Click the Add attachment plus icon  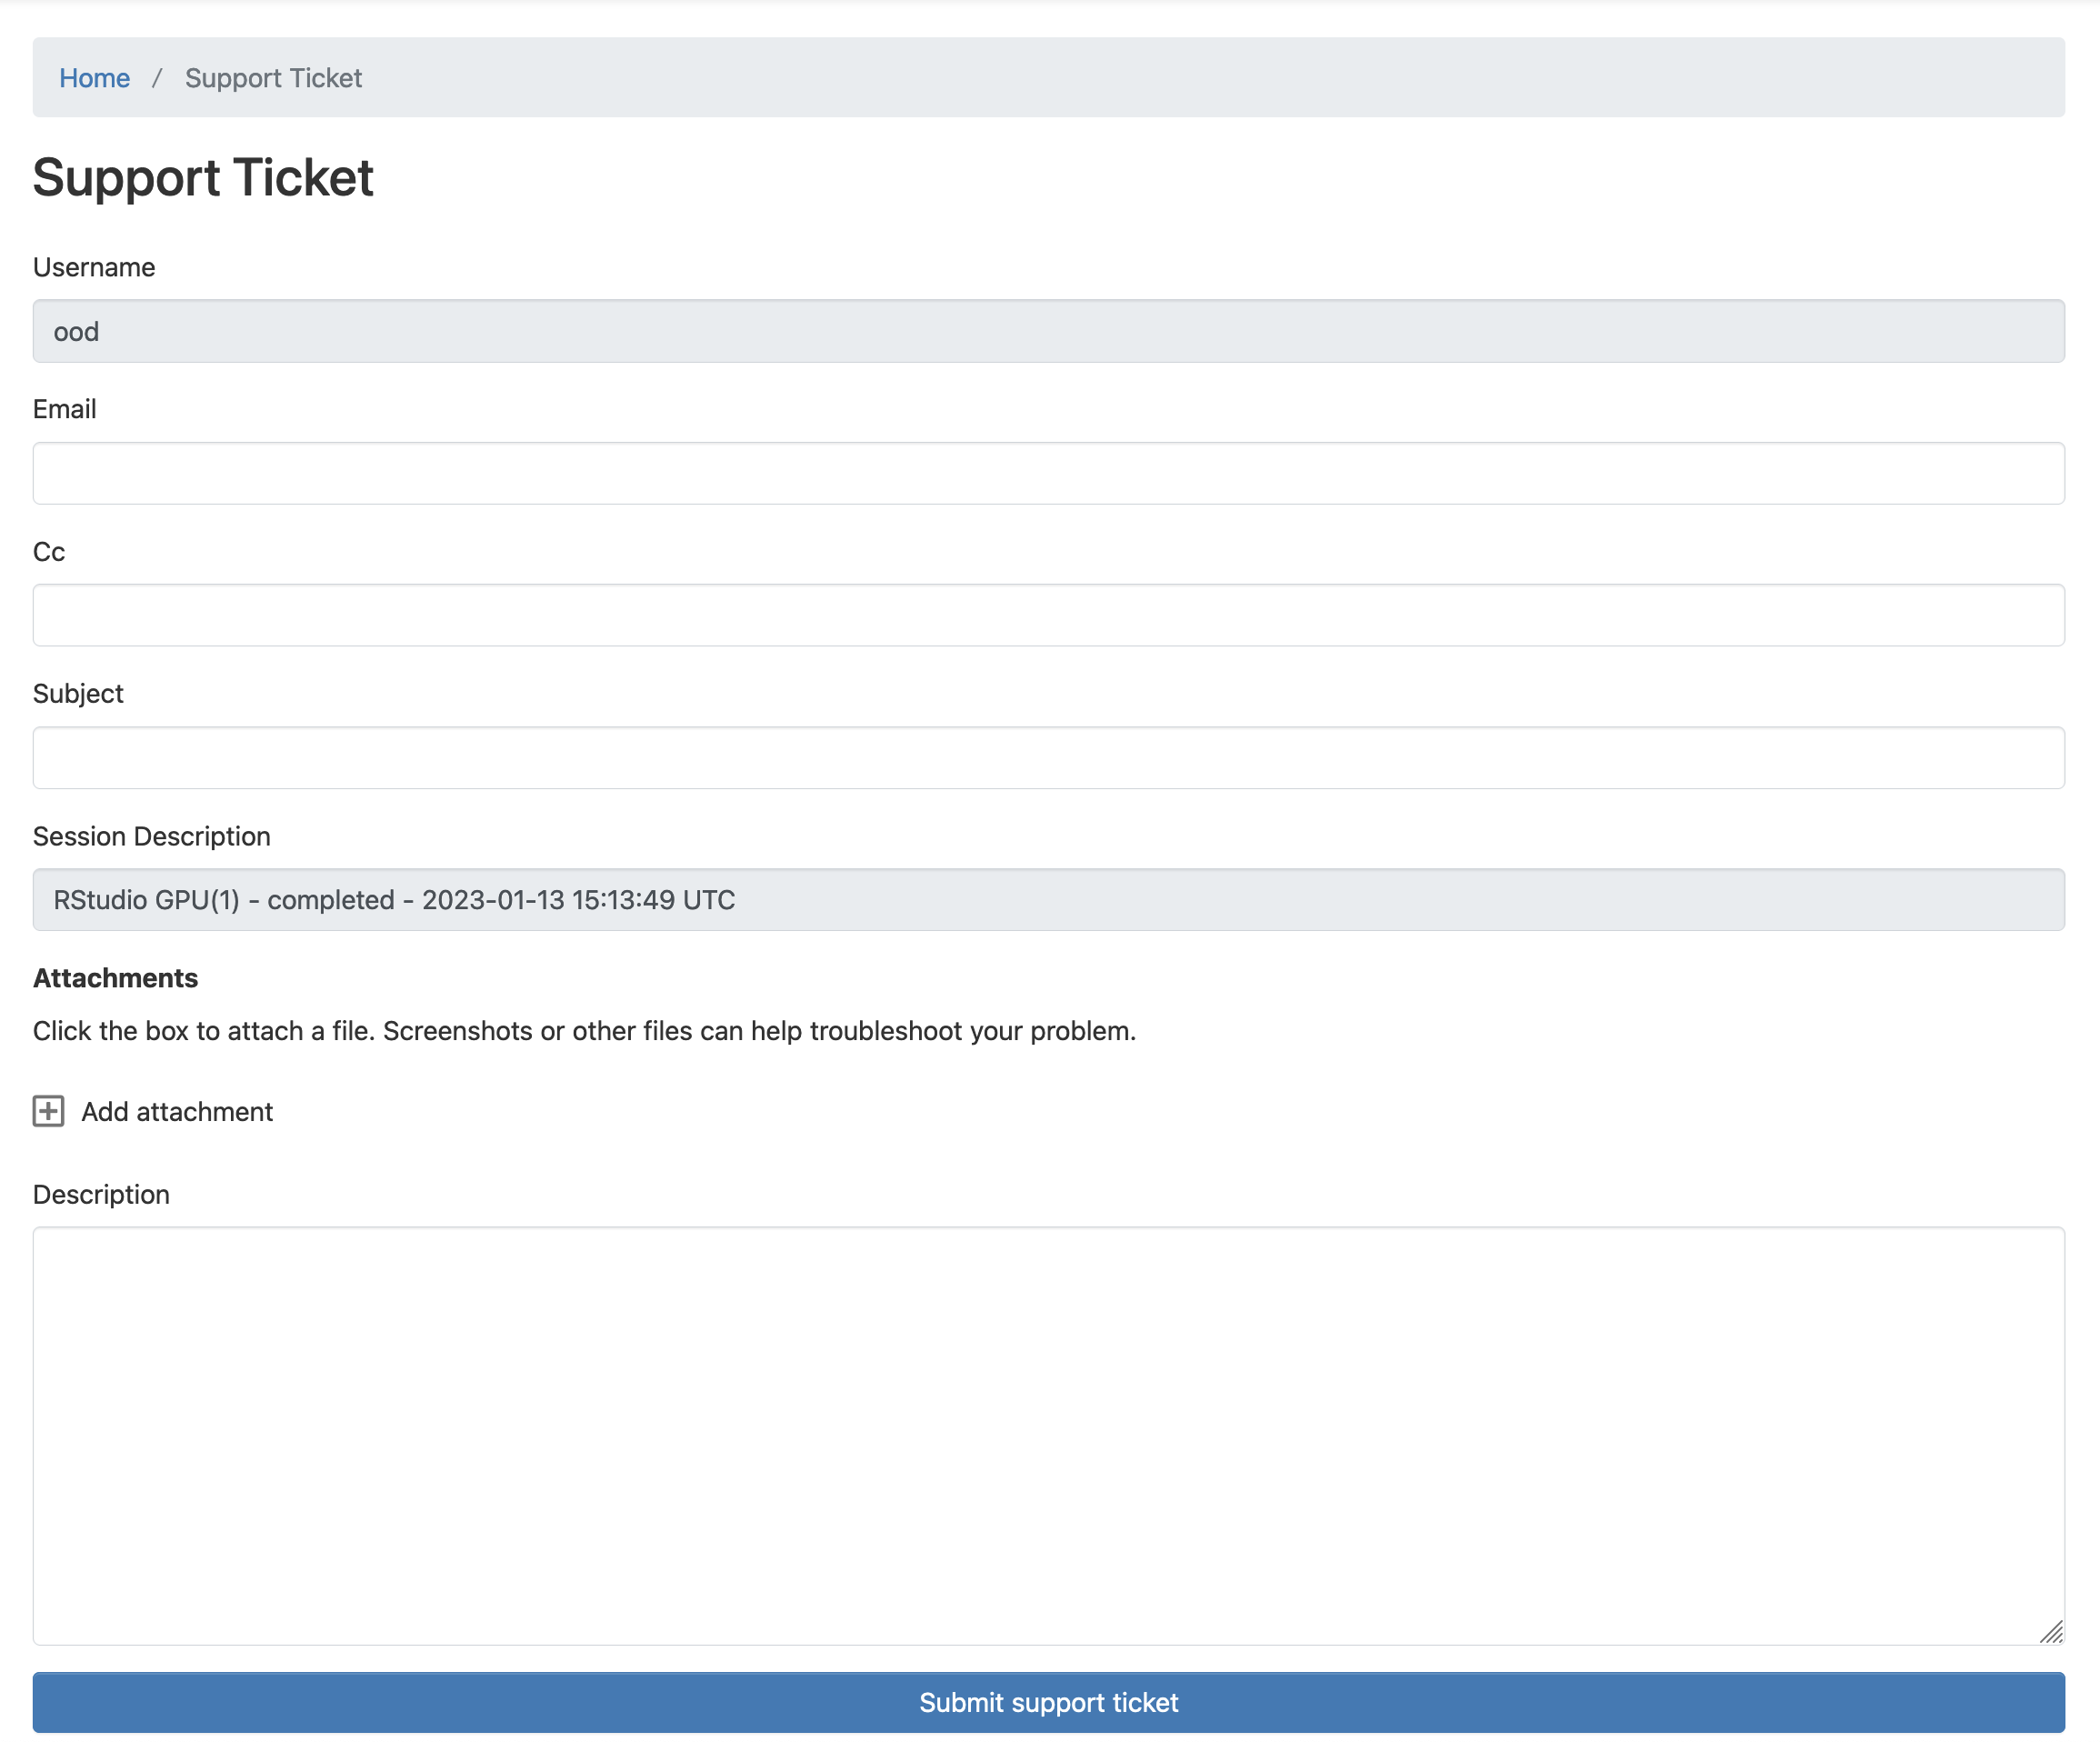(47, 1111)
